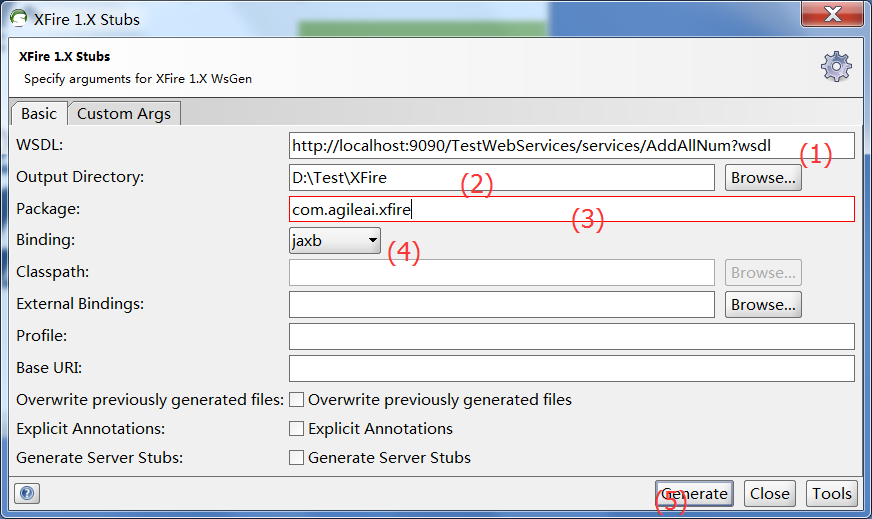Click the Close button at bottom
This screenshot has height=519, width=872.
point(770,493)
